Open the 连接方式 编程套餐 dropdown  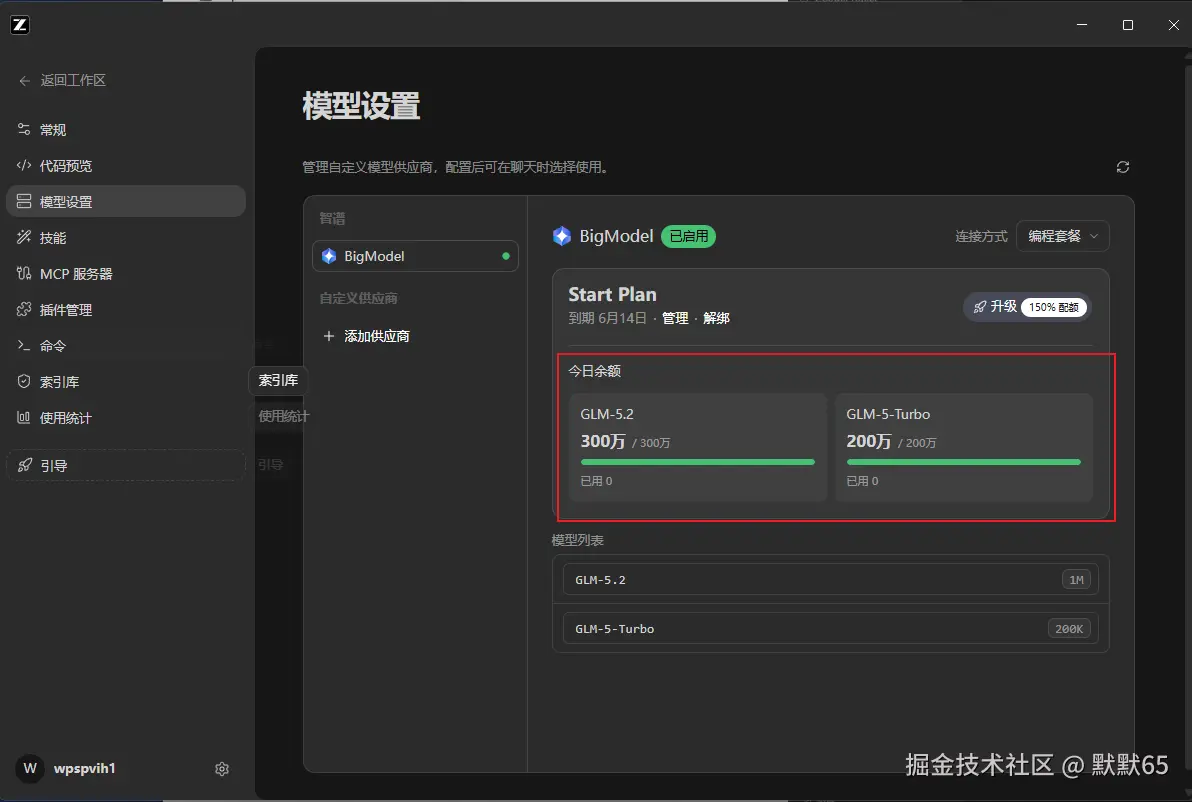coord(1063,236)
